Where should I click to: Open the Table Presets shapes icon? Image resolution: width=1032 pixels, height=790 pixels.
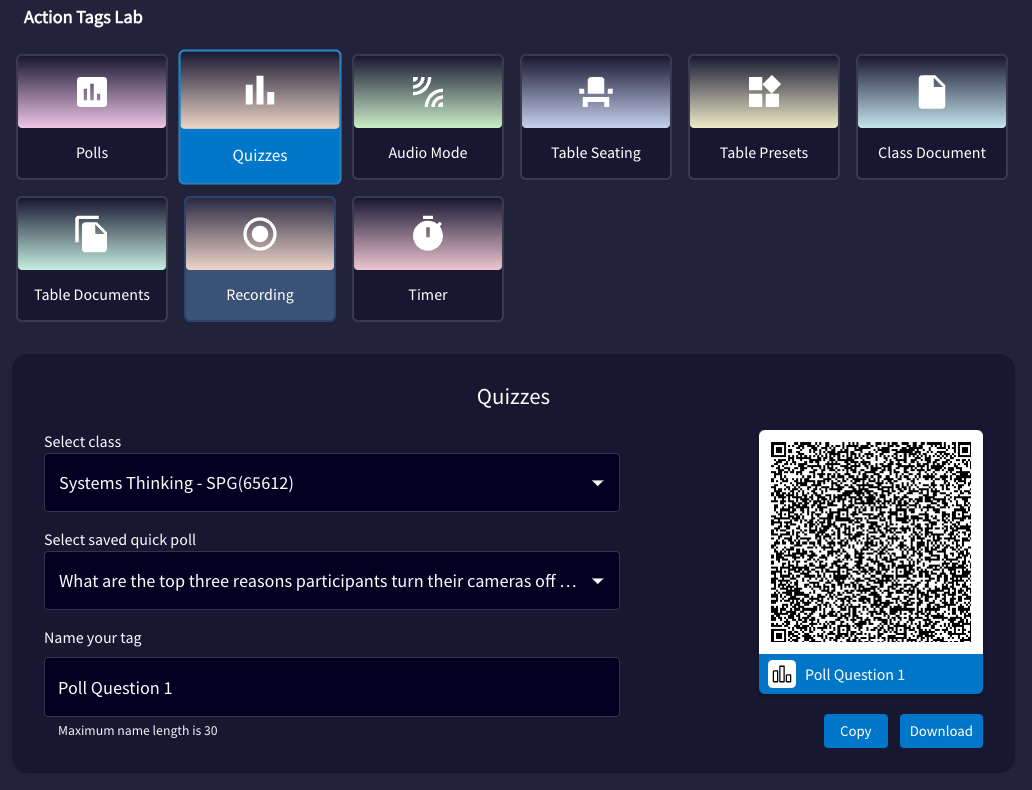tap(764, 92)
